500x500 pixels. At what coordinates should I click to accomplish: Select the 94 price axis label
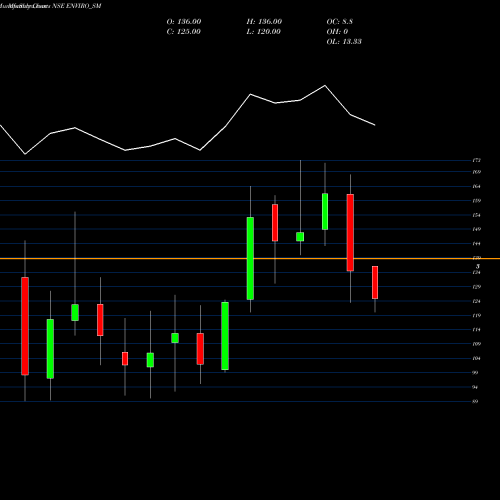(476, 387)
